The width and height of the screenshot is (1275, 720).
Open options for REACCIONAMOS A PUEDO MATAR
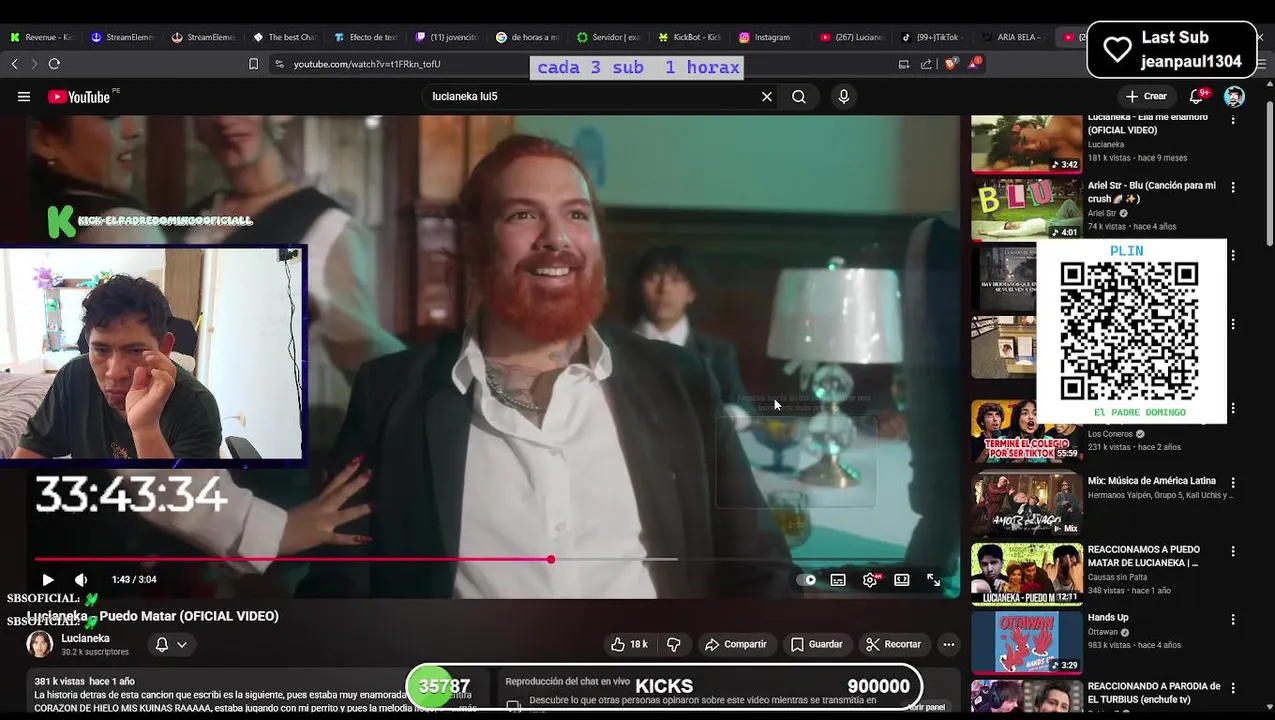(x=1233, y=551)
